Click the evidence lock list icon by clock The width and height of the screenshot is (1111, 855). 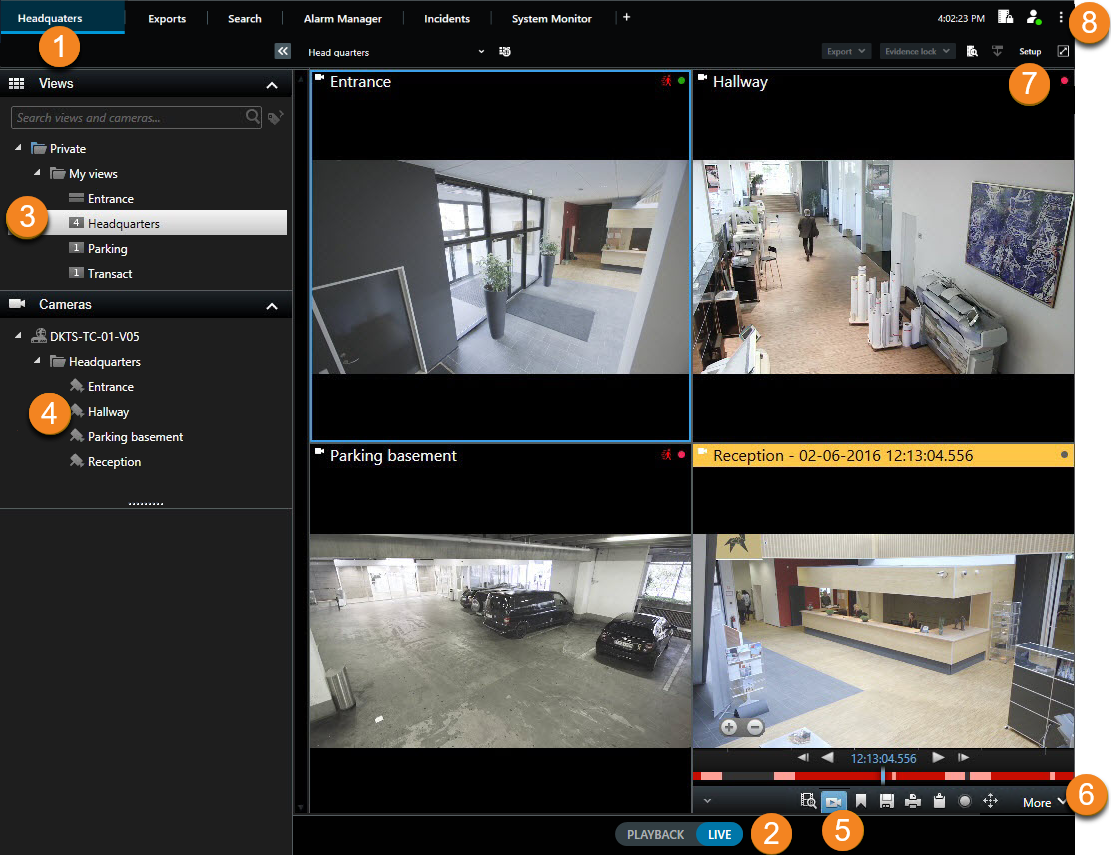click(x=1007, y=18)
